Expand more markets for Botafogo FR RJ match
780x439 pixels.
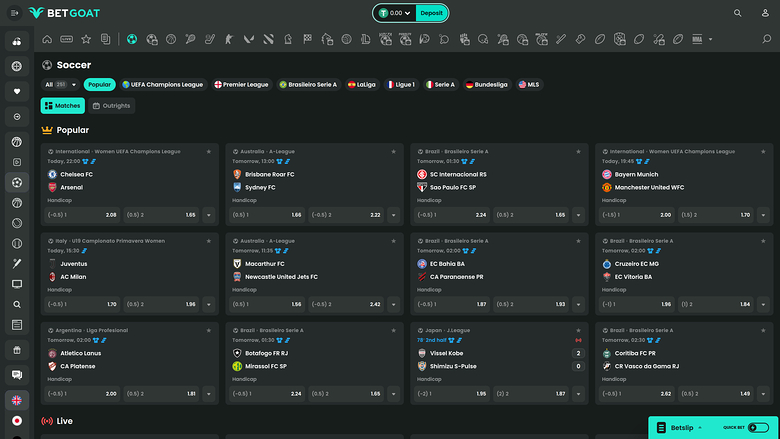coord(393,394)
